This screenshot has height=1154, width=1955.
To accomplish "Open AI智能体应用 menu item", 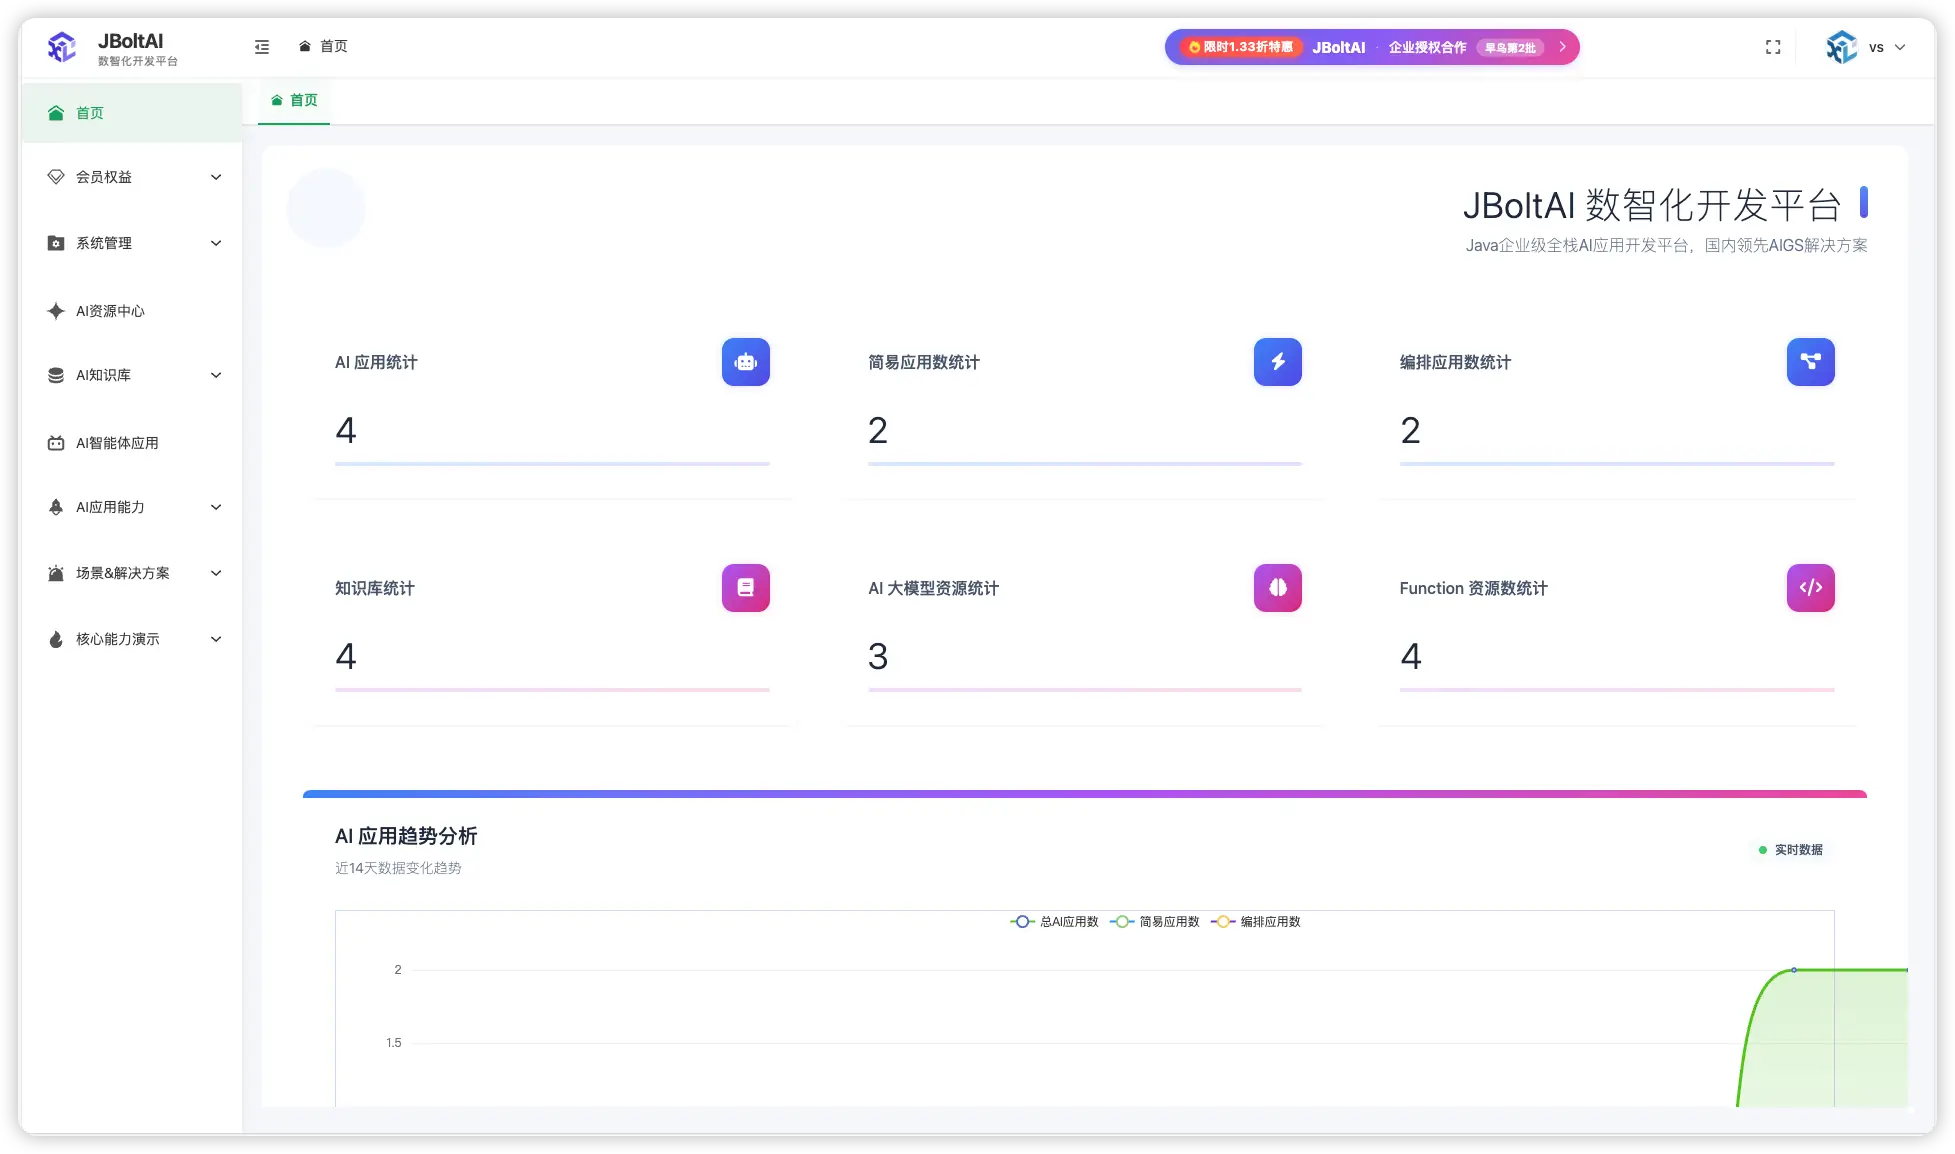I will [131, 443].
